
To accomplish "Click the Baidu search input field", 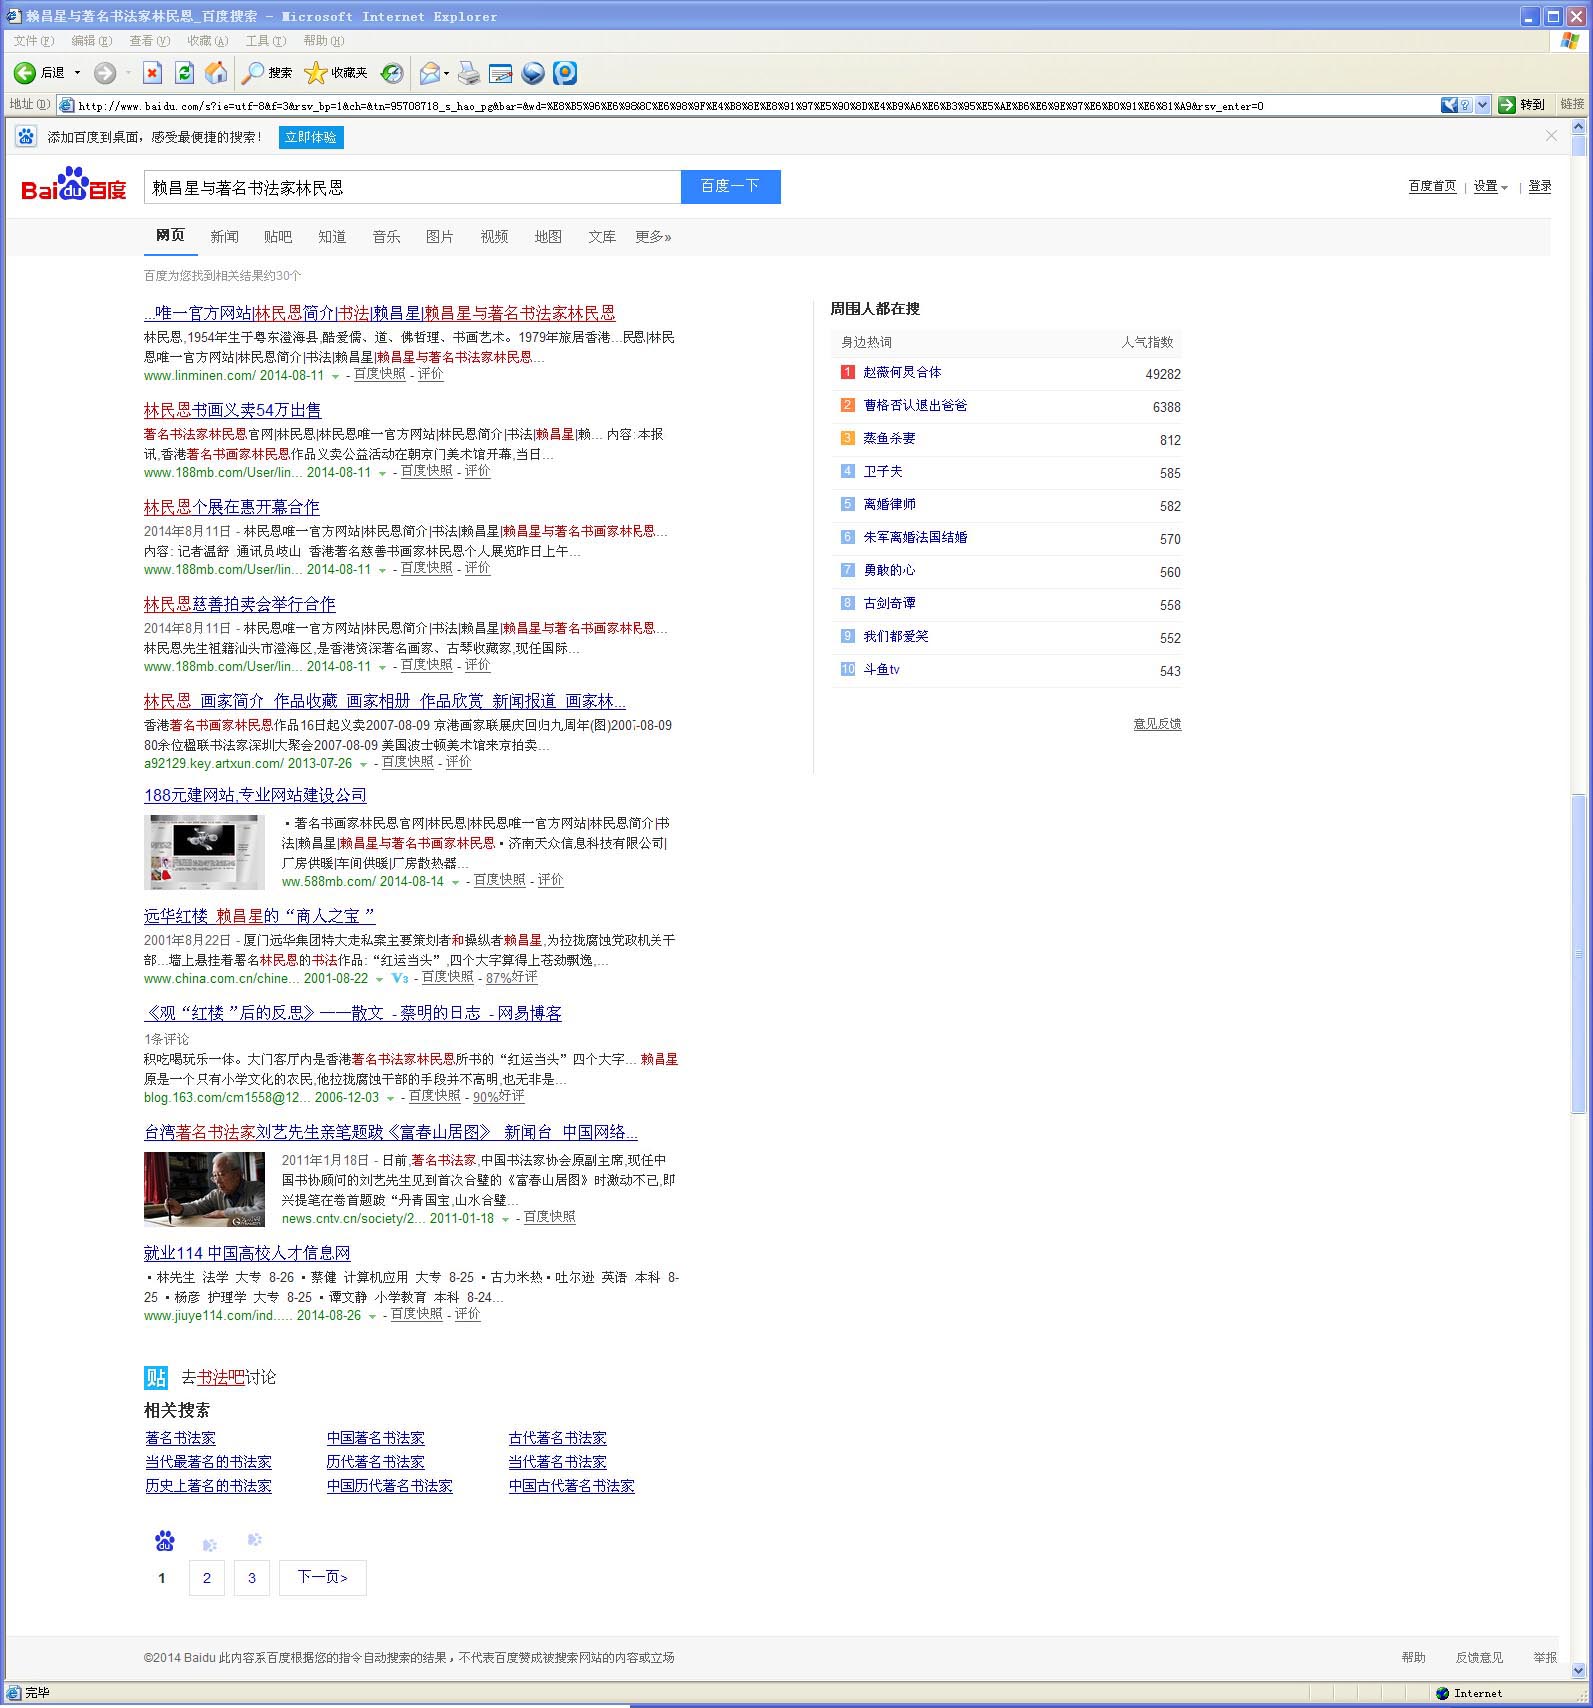I will point(413,187).
